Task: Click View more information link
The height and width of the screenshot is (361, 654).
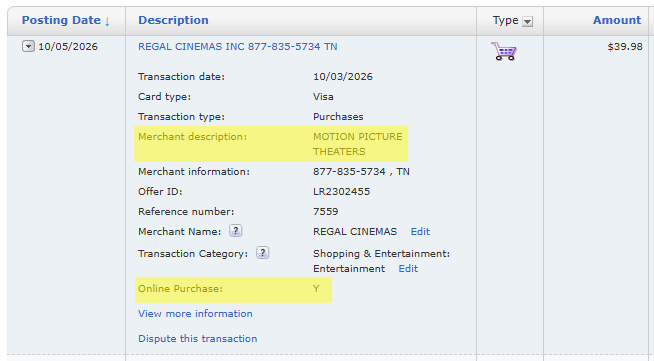Action: point(195,314)
